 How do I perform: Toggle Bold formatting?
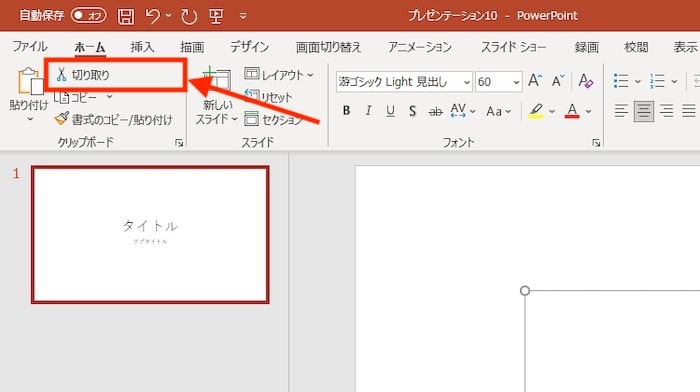pos(346,111)
